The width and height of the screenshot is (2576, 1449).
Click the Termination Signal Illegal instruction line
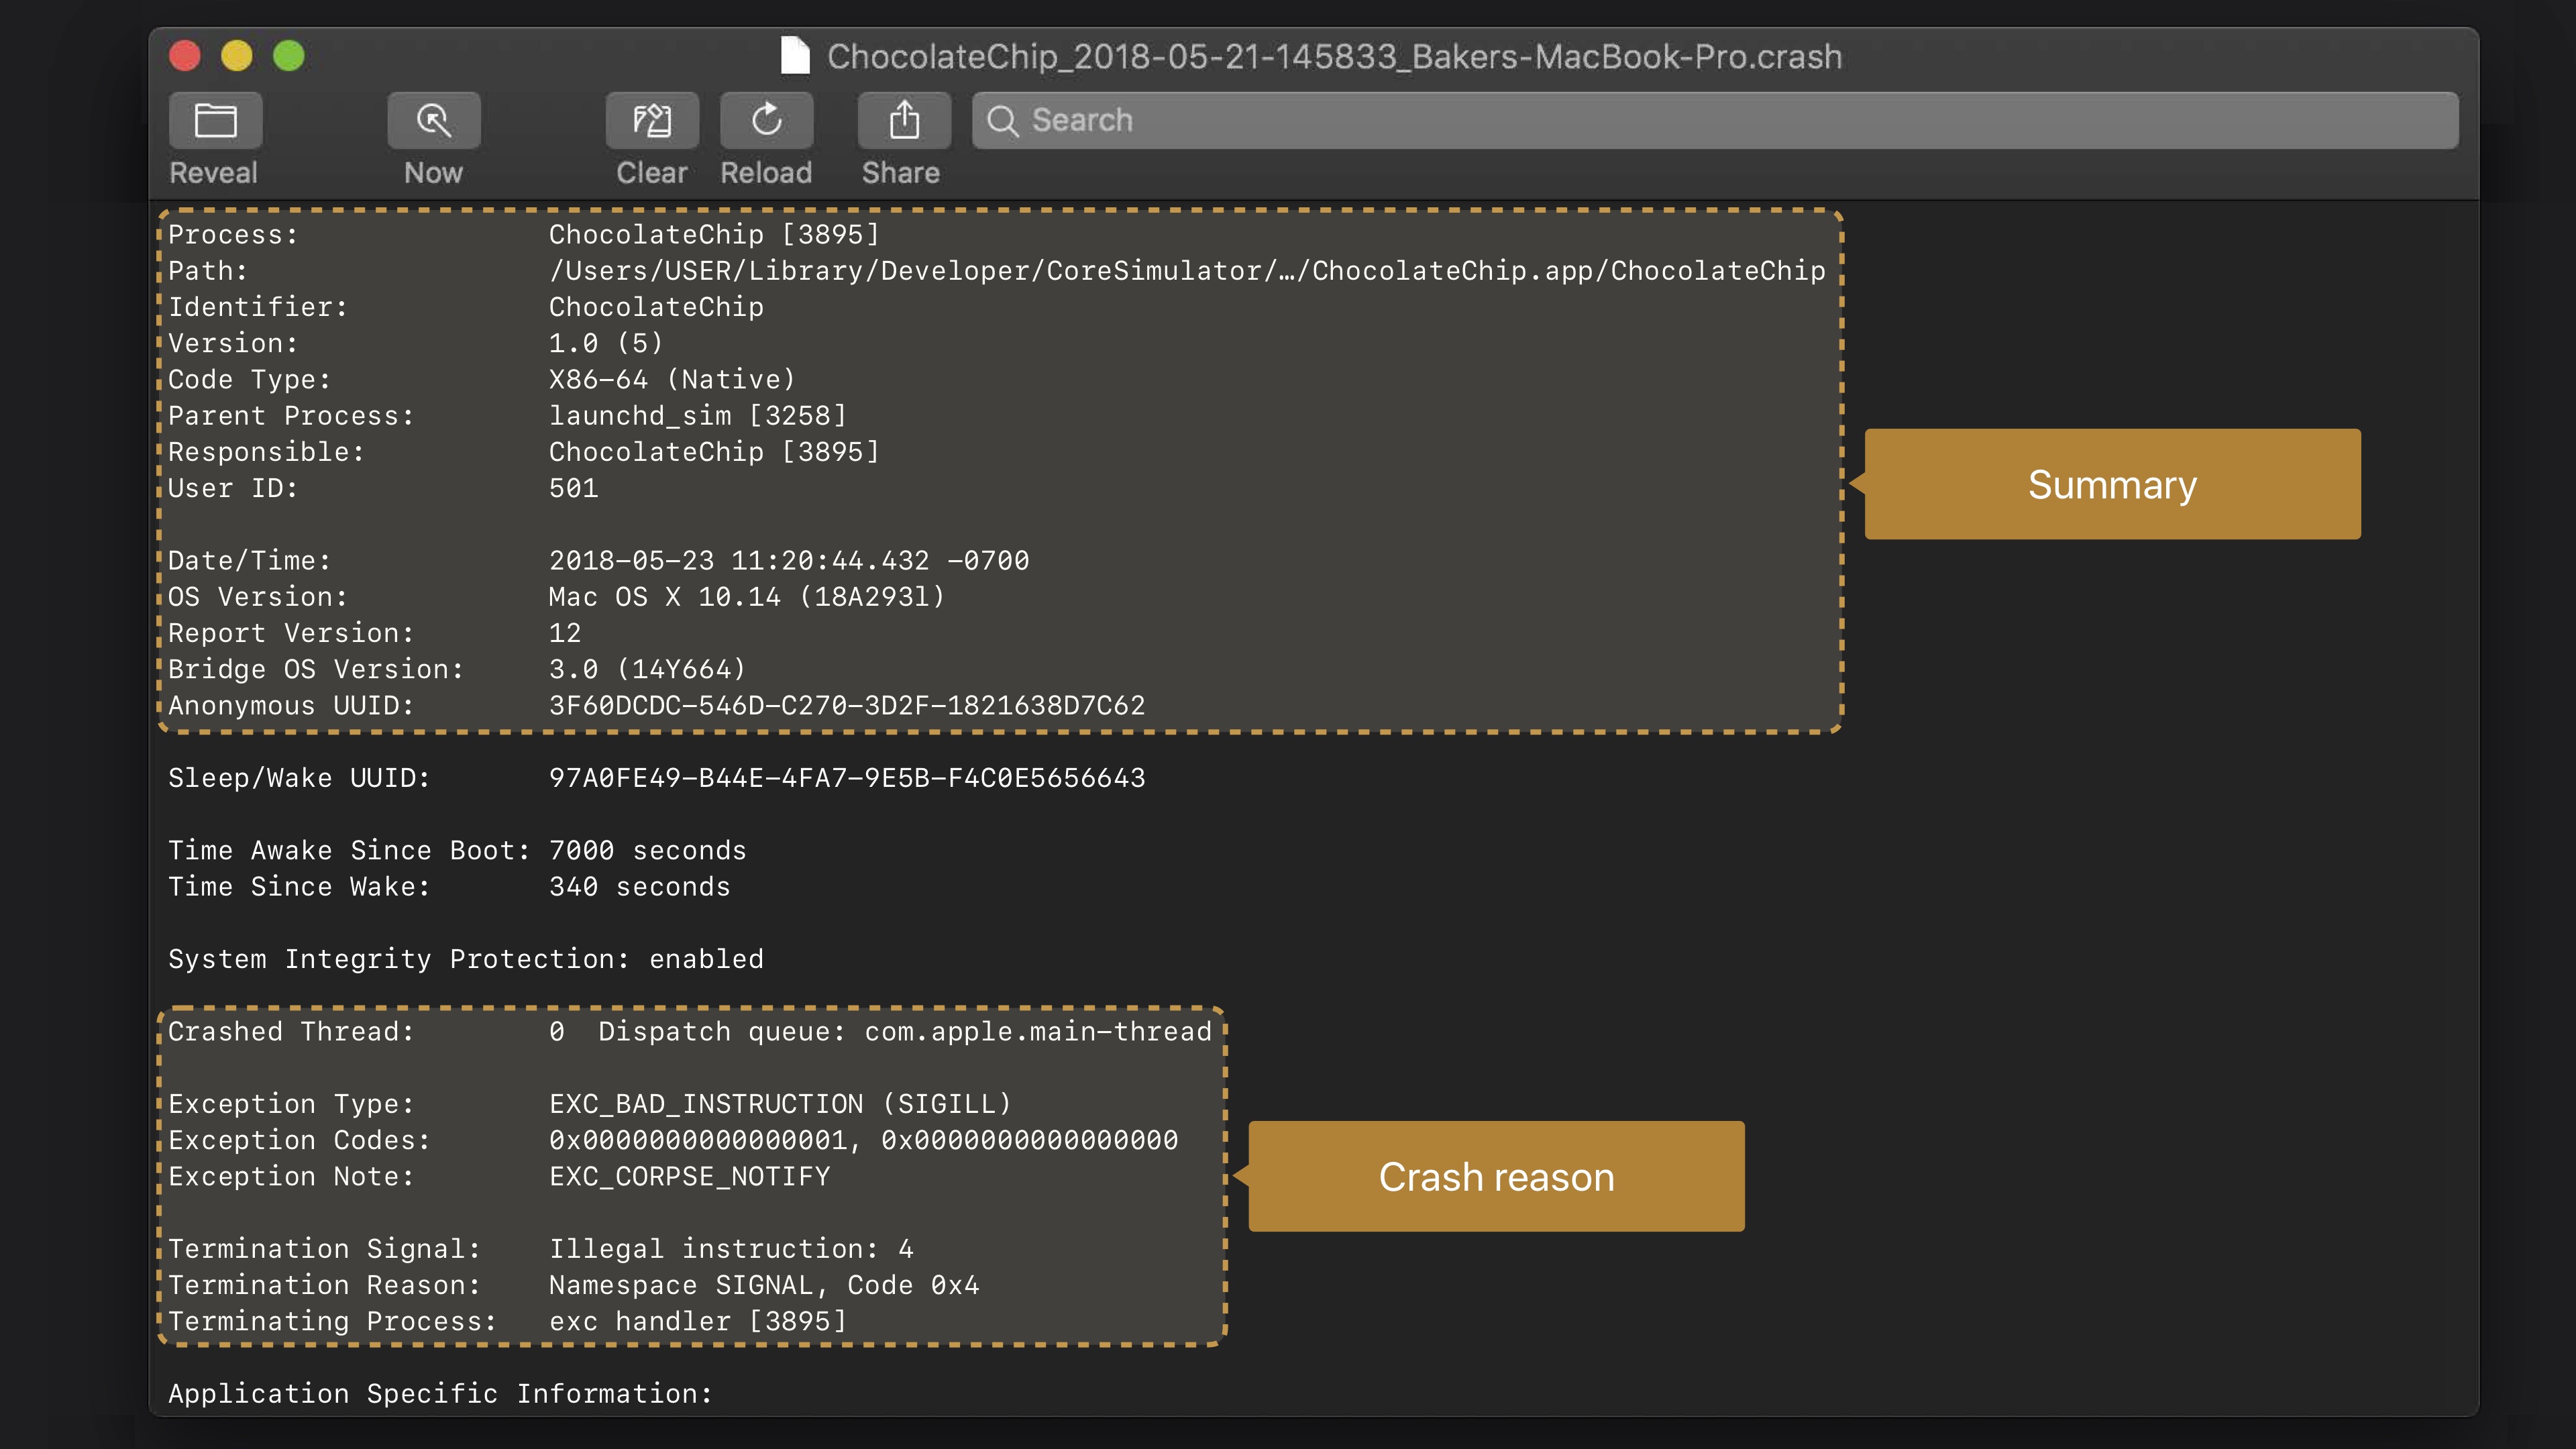[x=730, y=1249]
